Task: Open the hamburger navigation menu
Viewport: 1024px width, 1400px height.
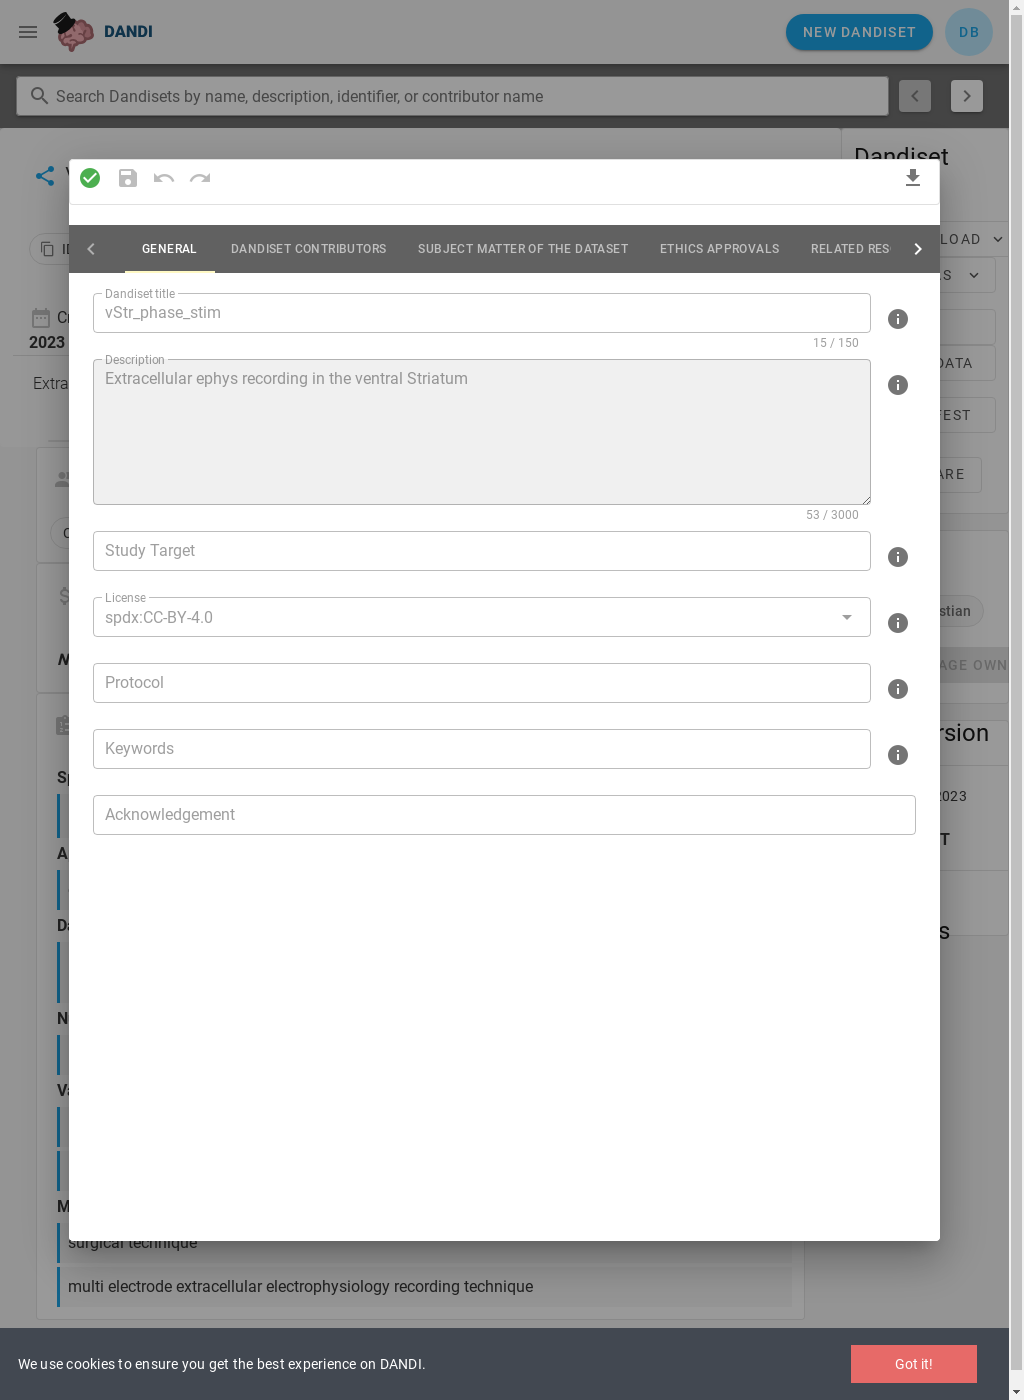Action: (x=28, y=32)
